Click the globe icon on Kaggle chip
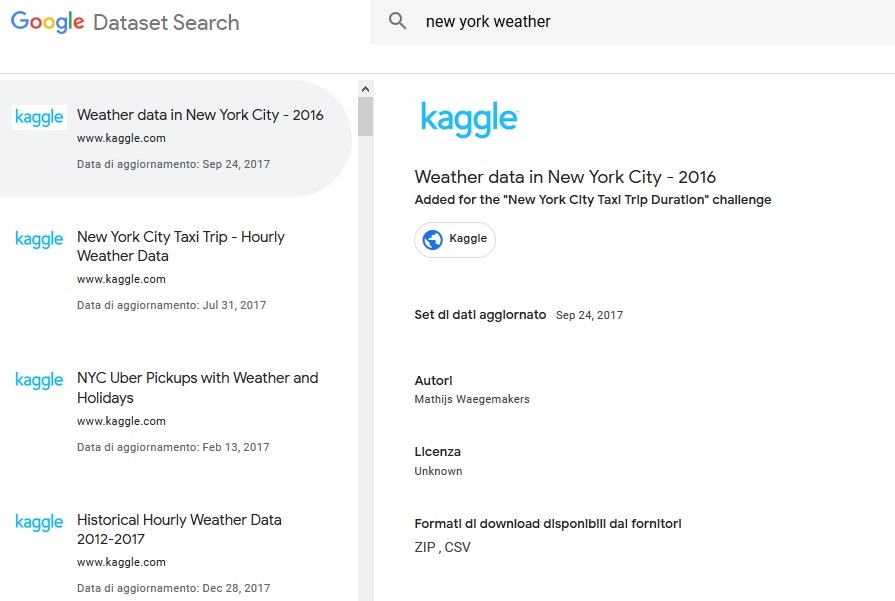Image resolution: width=895 pixels, height=601 pixels. tap(433, 240)
